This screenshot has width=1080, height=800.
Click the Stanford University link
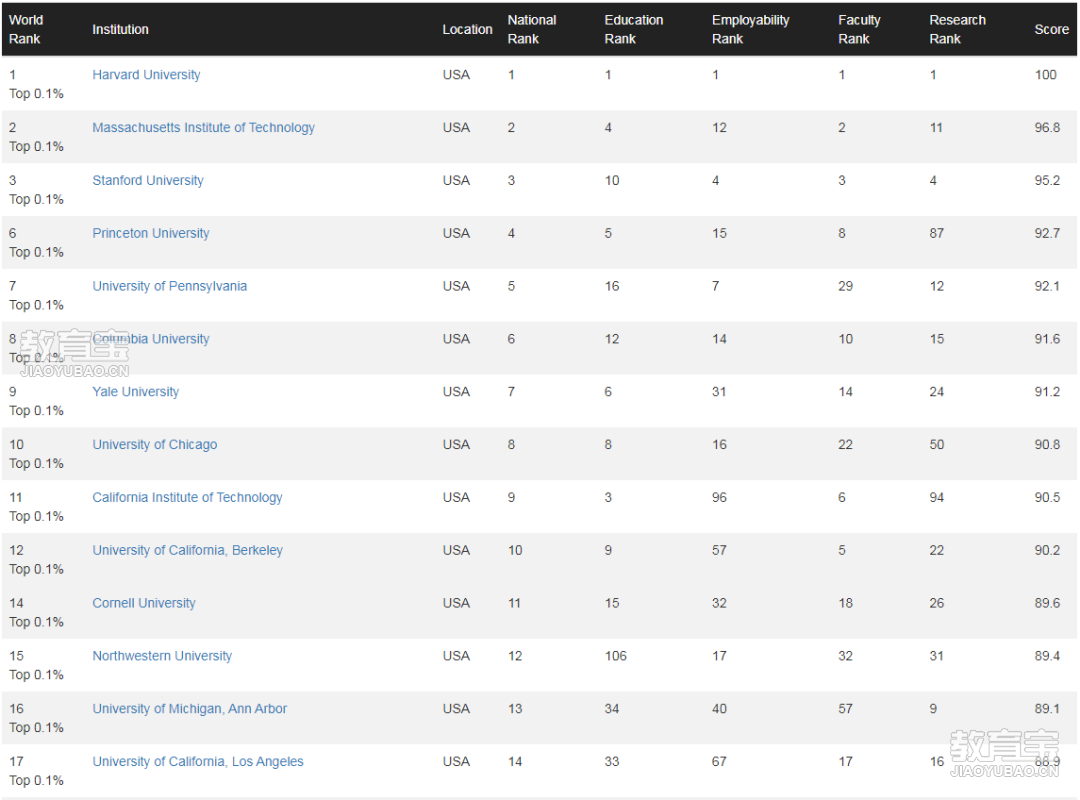pyautogui.click(x=147, y=181)
